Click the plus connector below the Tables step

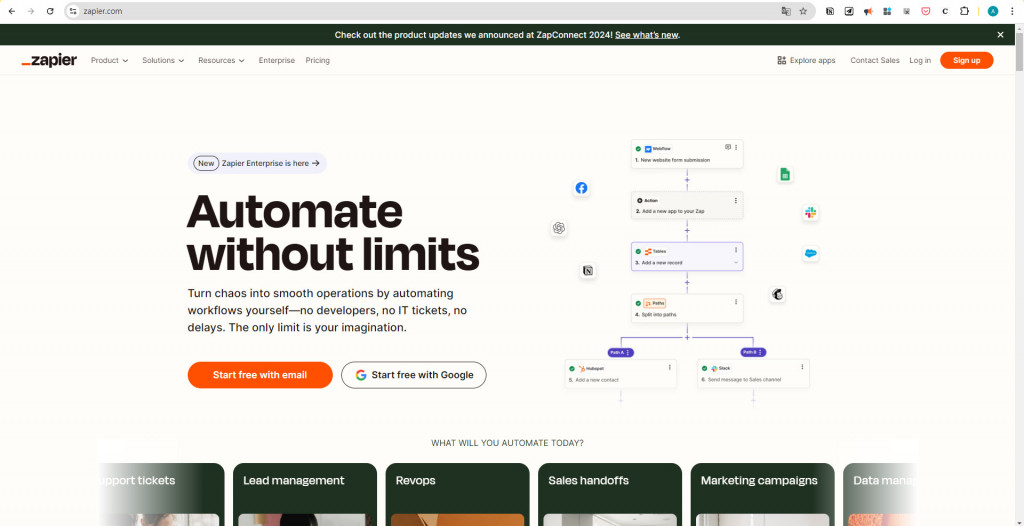pos(687,282)
